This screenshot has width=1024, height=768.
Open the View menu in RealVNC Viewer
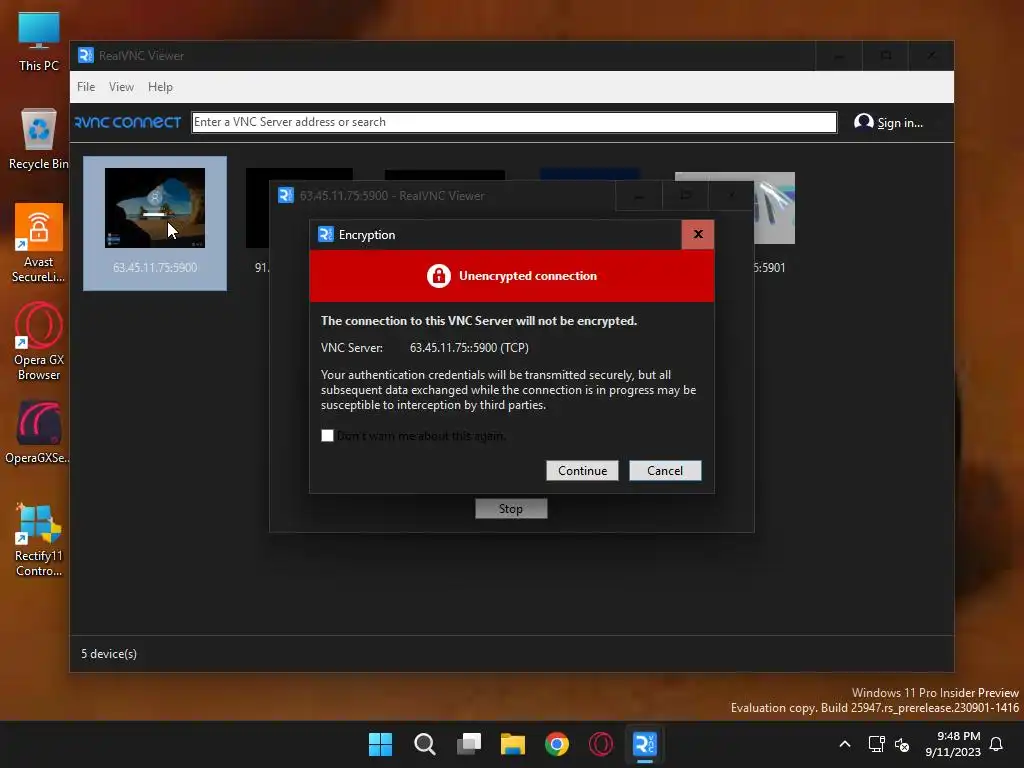[121, 87]
